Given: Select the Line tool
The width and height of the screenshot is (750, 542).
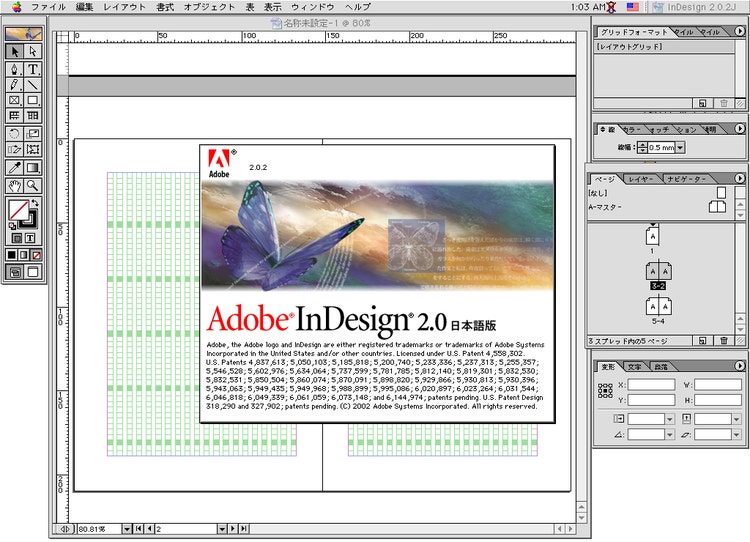Looking at the screenshot, I should click(33, 85).
